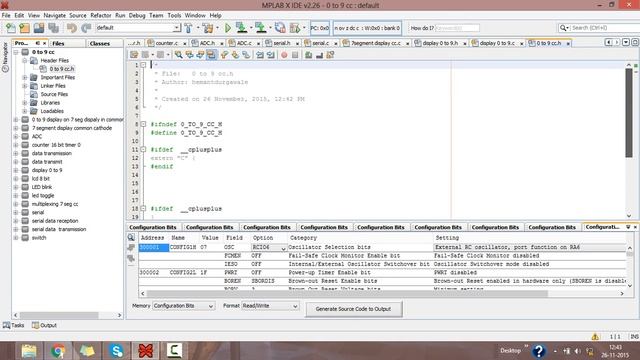
Task: Click the red Start Macro Recording icon
Action: click(x=284, y=55)
